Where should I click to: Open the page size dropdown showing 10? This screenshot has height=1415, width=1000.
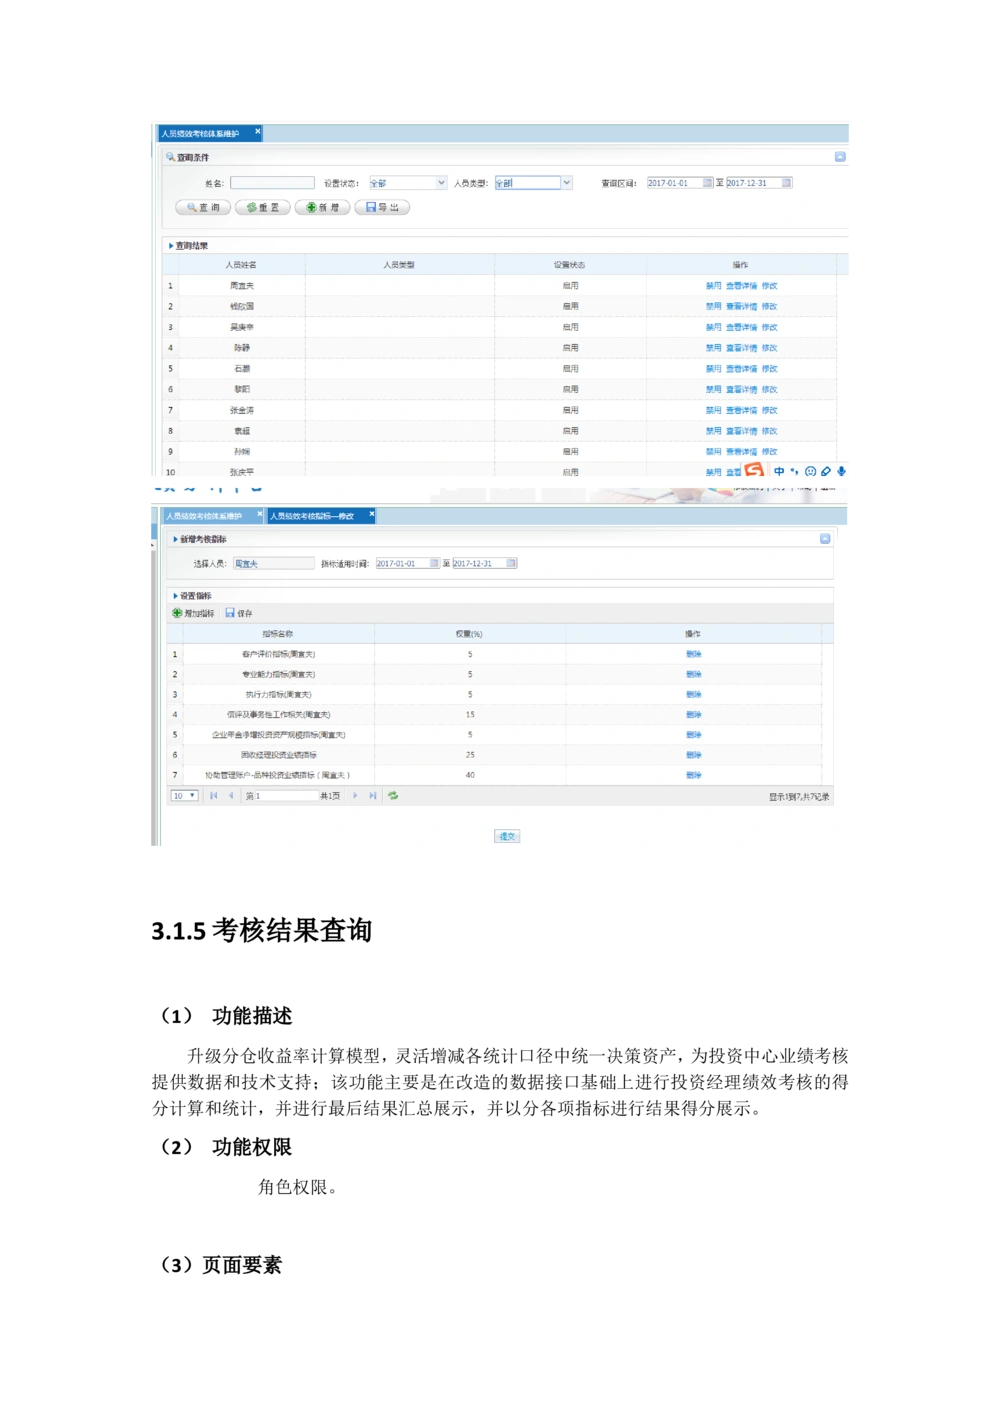tap(185, 796)
